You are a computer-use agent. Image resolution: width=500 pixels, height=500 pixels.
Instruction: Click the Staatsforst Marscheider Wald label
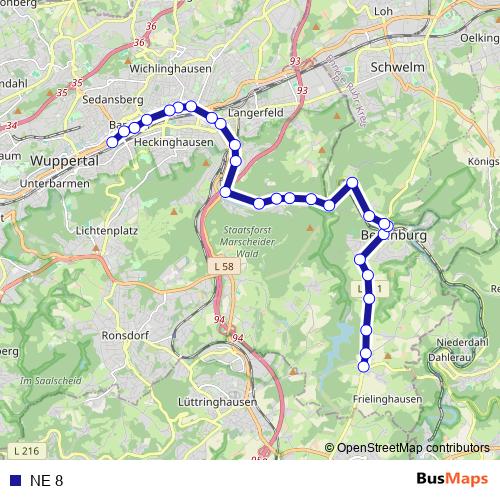coord(247,242)
